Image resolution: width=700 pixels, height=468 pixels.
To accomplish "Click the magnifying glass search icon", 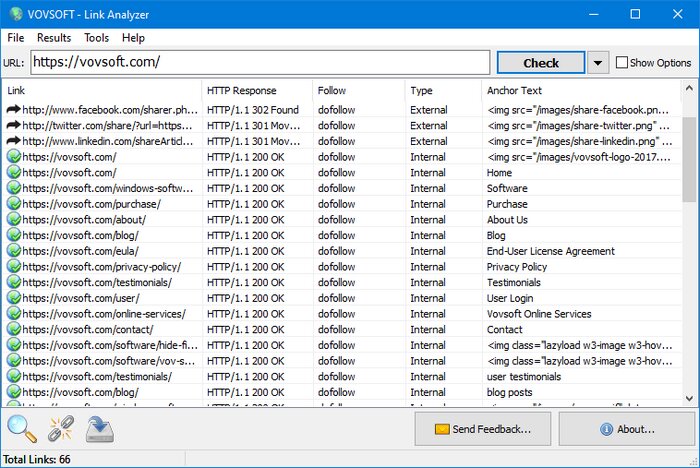I will click(21, 429).
